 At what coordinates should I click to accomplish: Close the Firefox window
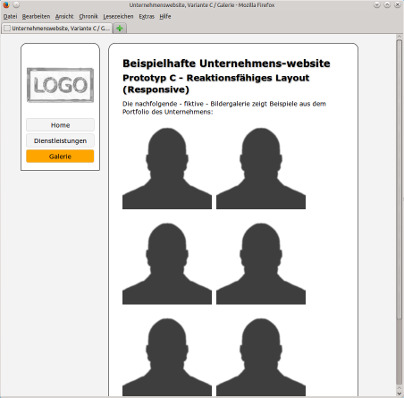click(397, 5)
